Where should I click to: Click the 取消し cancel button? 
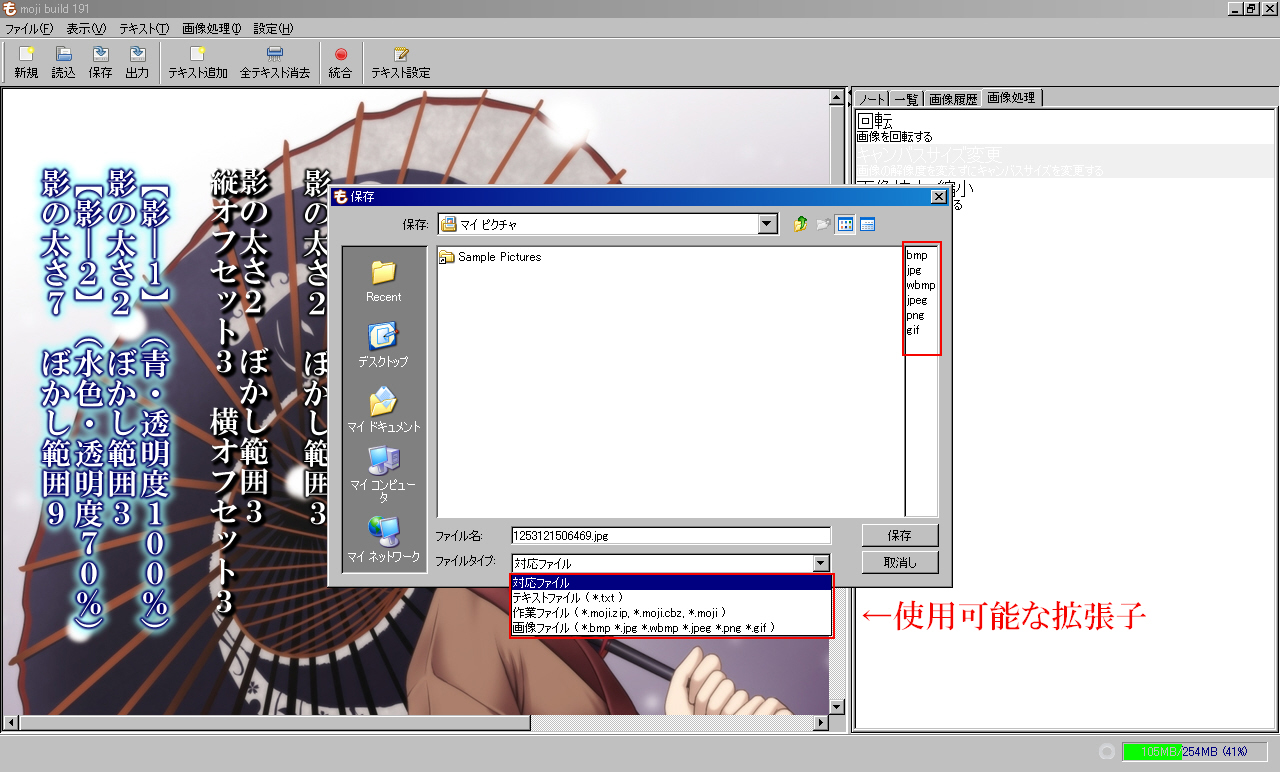pyautogui.click(x=900, y=562)
